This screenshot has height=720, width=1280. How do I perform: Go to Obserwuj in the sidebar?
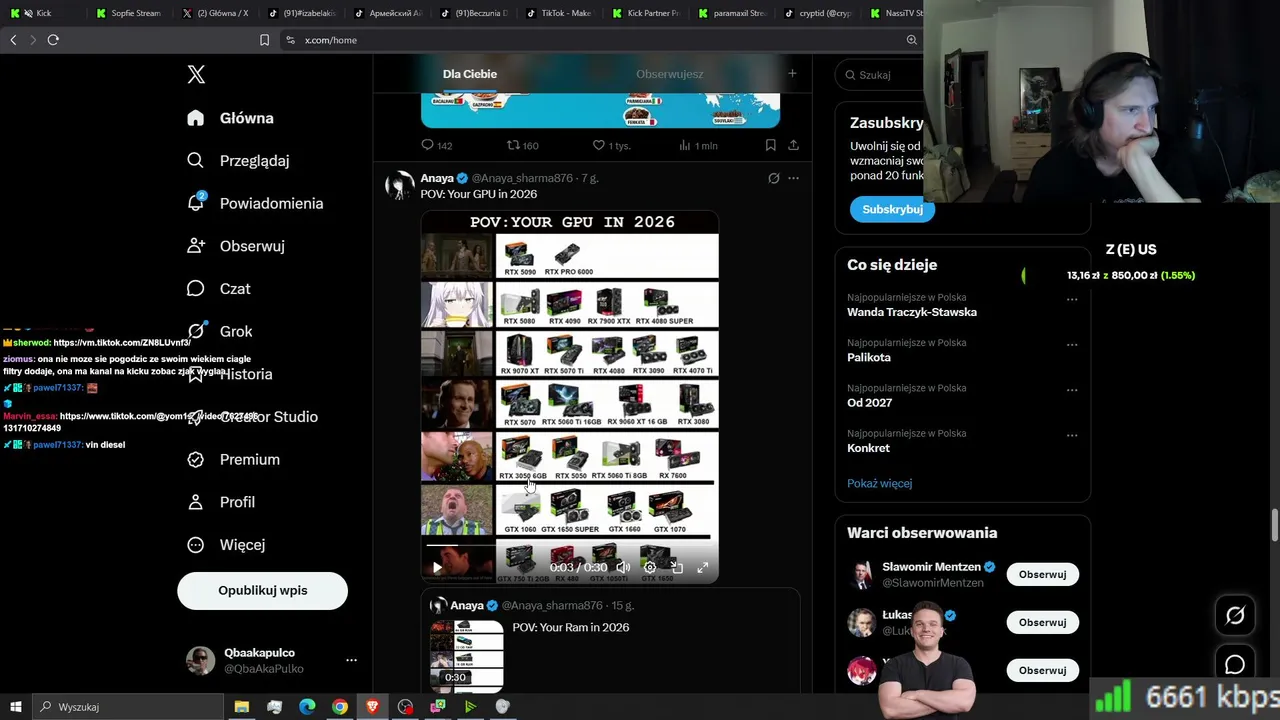pyautogui.click(x=236, y=246)
